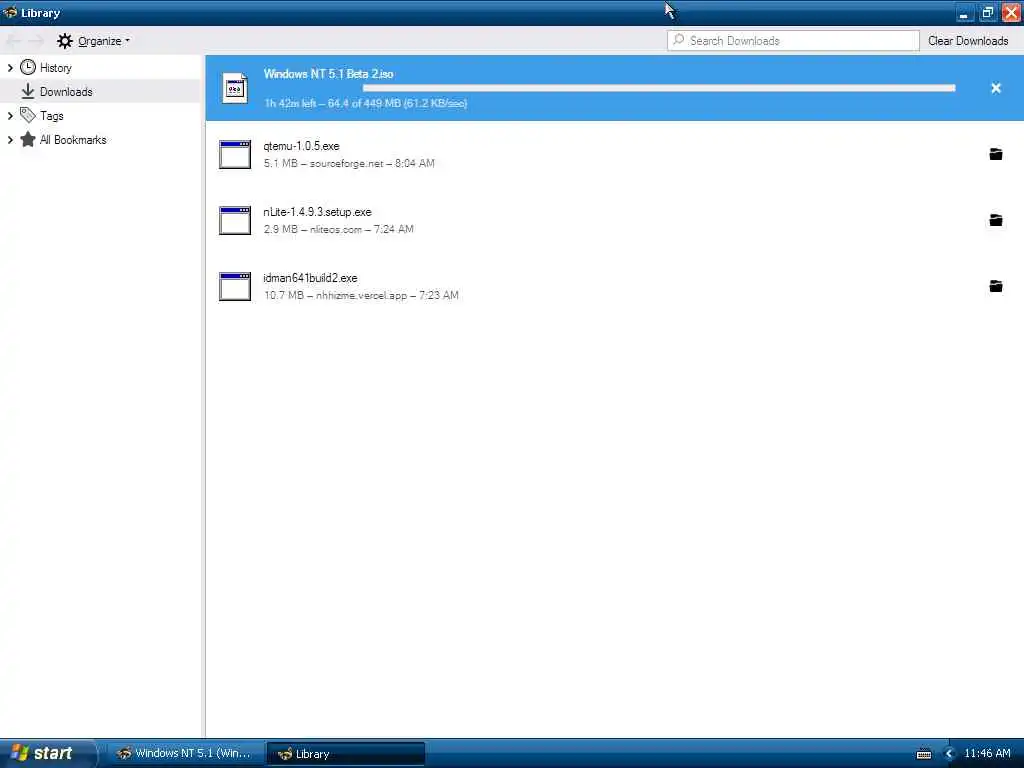Select Tags in the sidebar
Screen dimensions: 1024x768
(52, 116)
